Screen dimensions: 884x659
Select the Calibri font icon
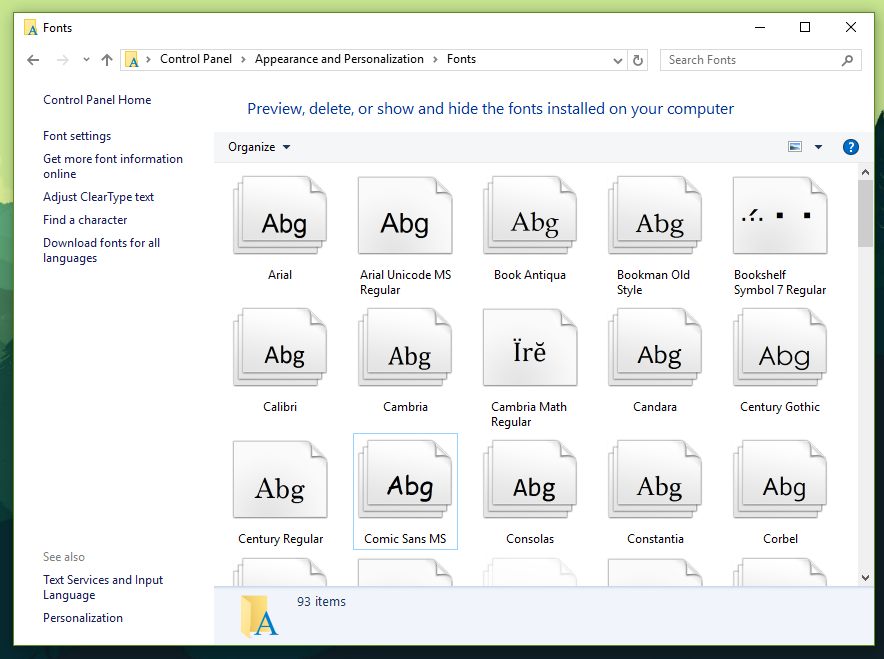[280, 347]
